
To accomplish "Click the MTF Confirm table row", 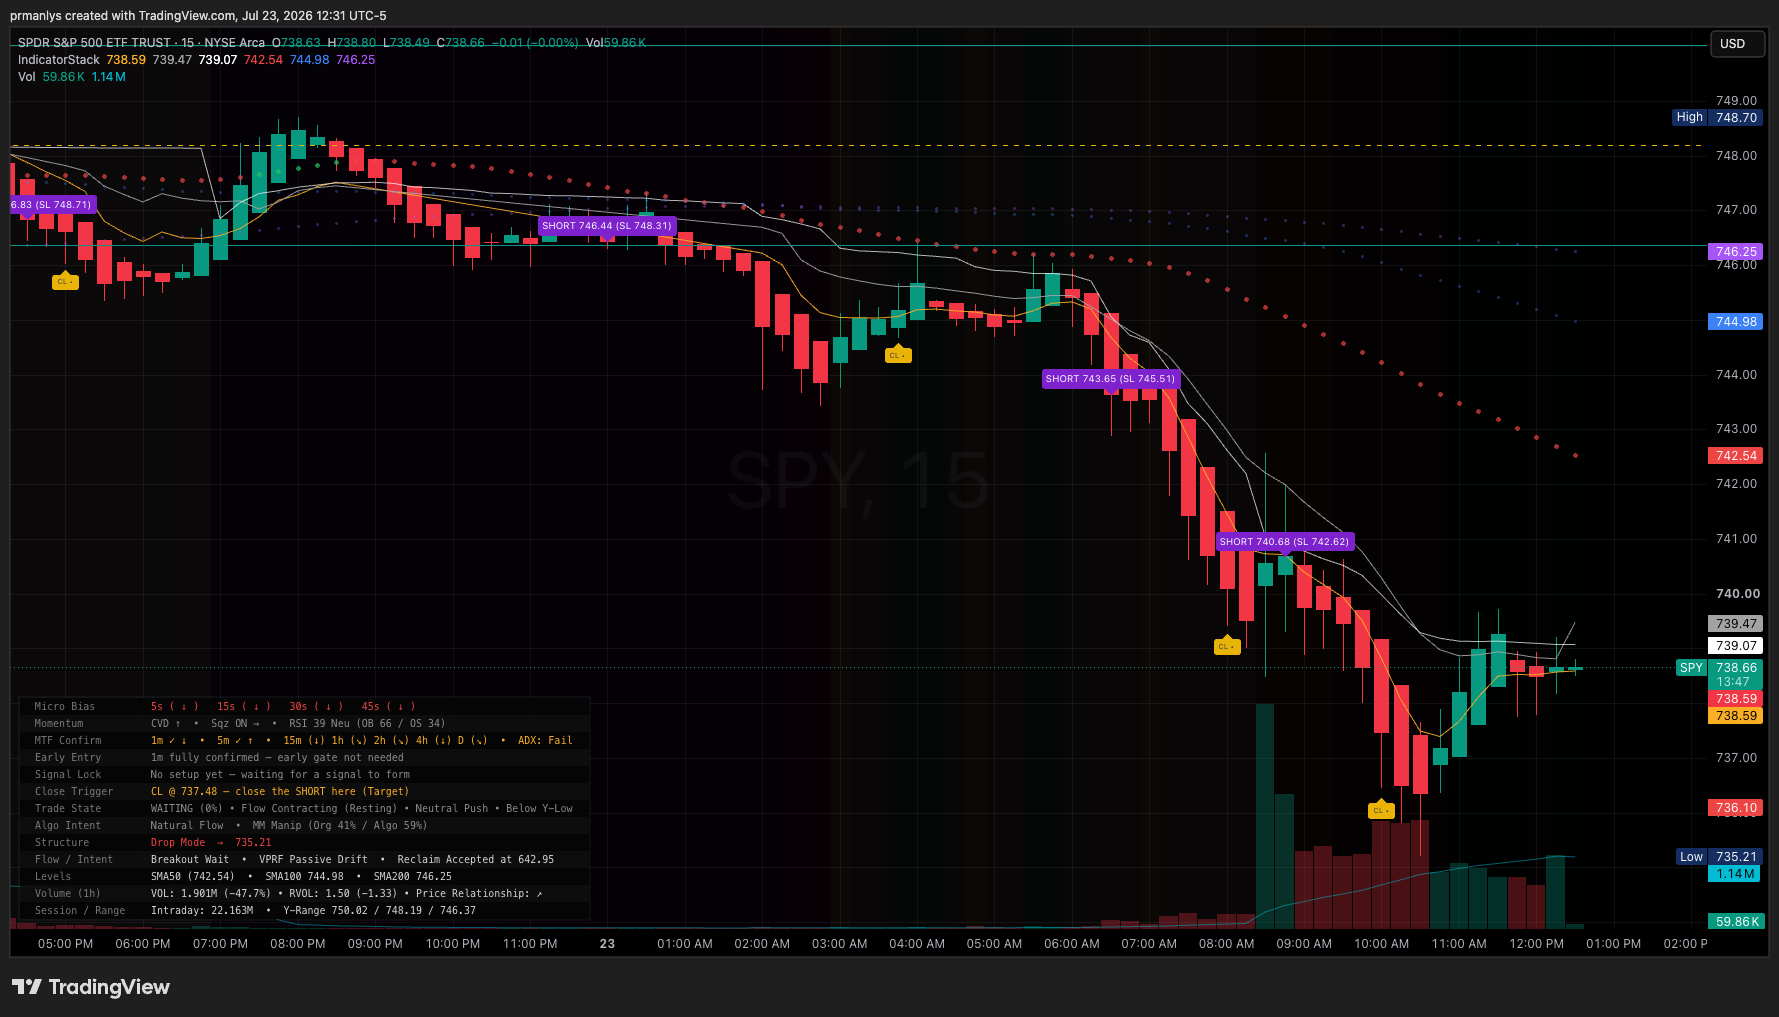I will 304,741.
